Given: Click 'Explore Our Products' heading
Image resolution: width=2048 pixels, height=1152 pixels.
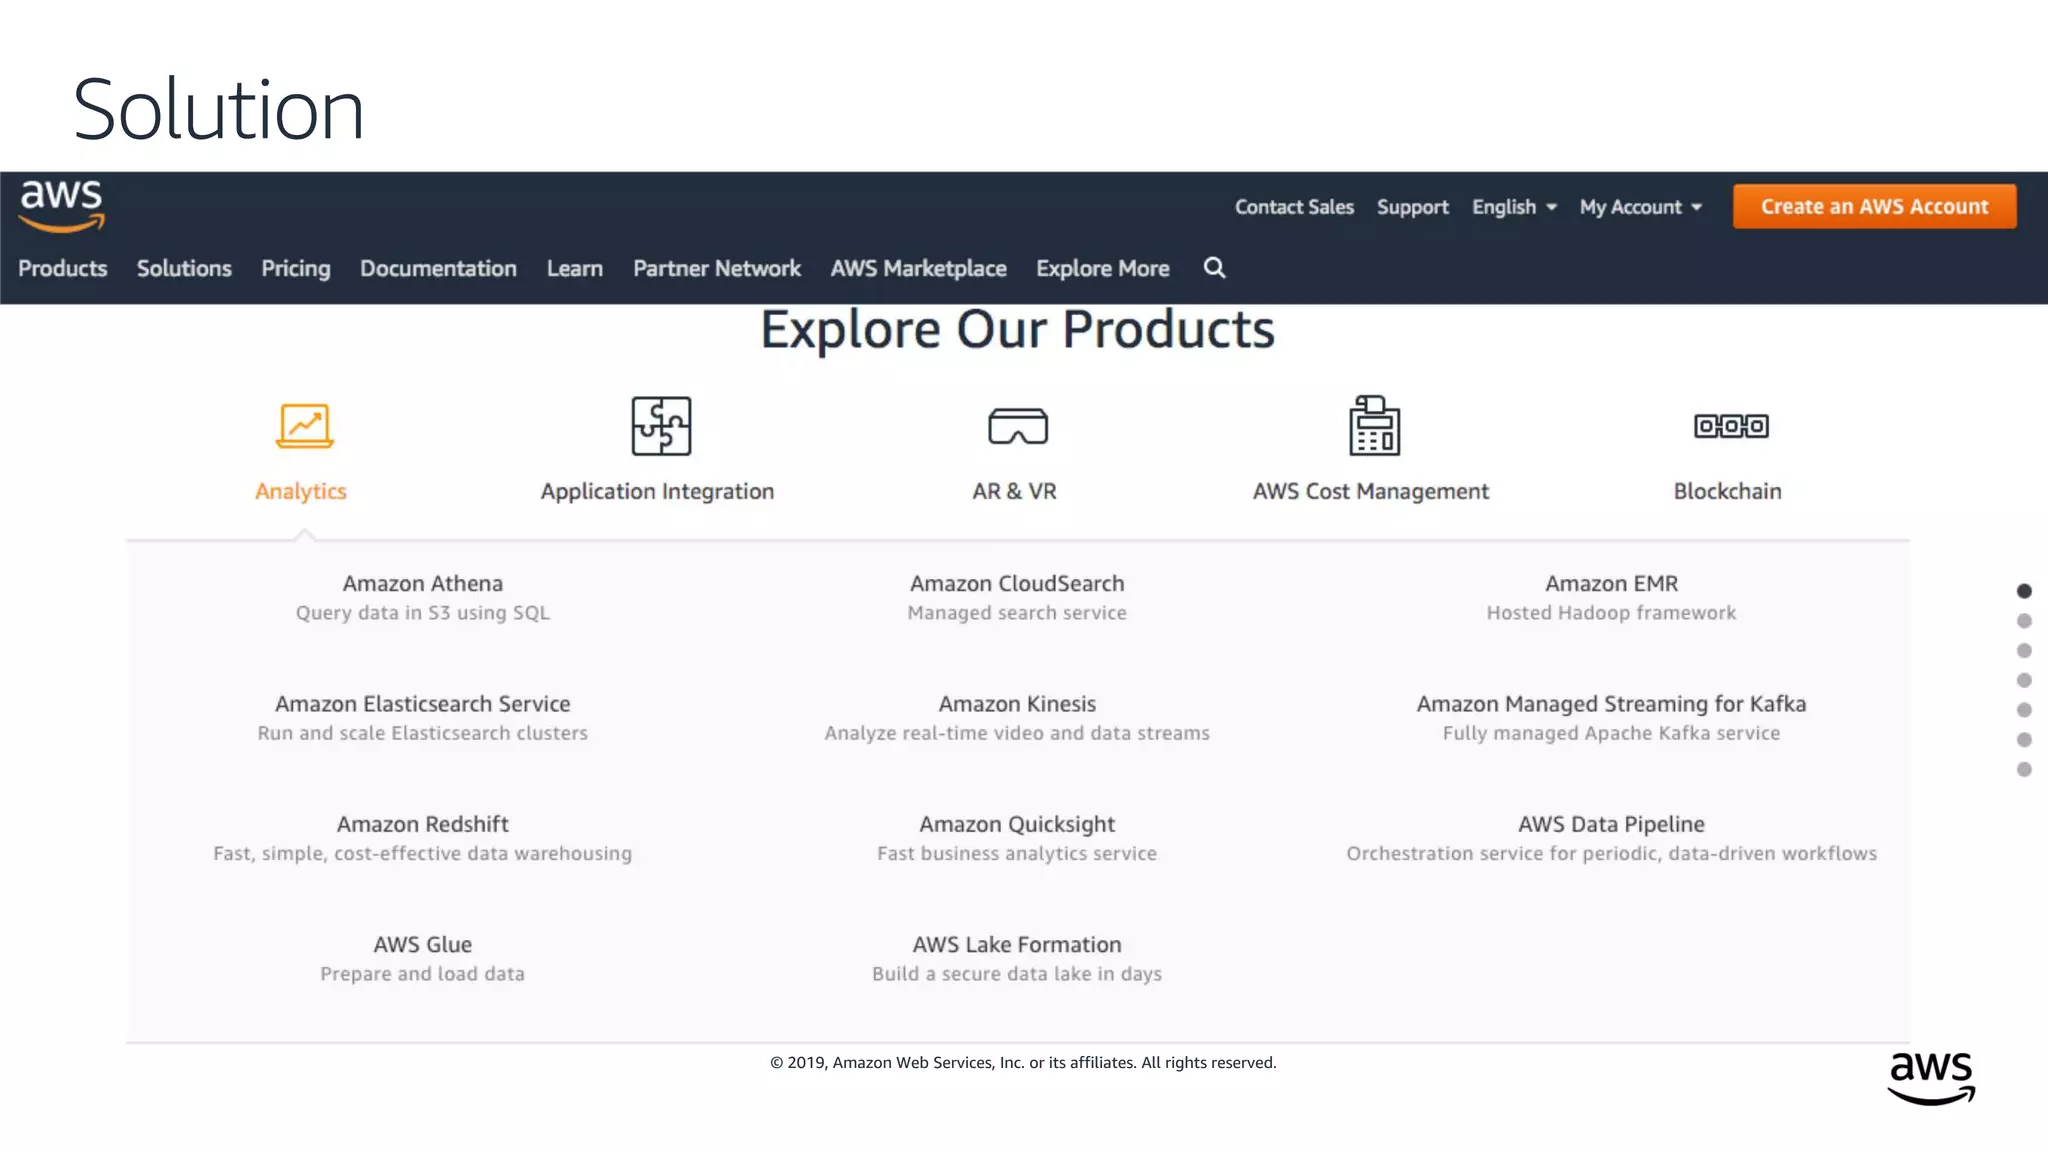Looking at the screenshot, I should pyautogui.click(x=1018, y=329).
